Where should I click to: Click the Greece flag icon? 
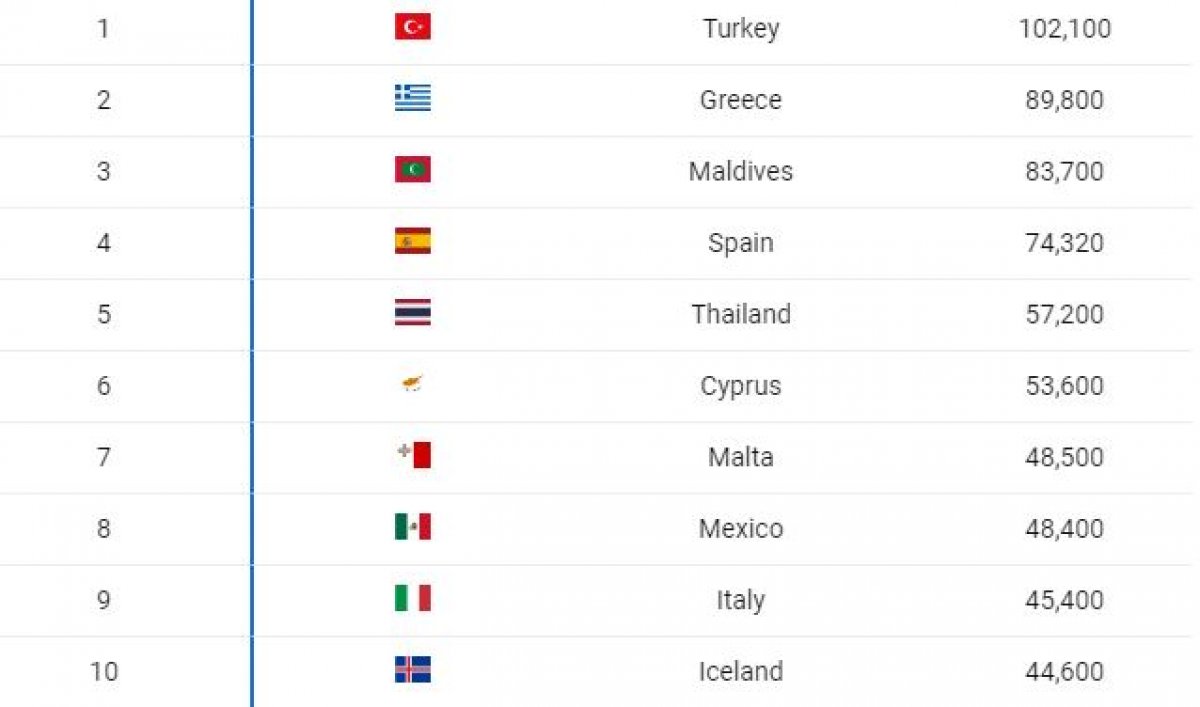[412, 98]
